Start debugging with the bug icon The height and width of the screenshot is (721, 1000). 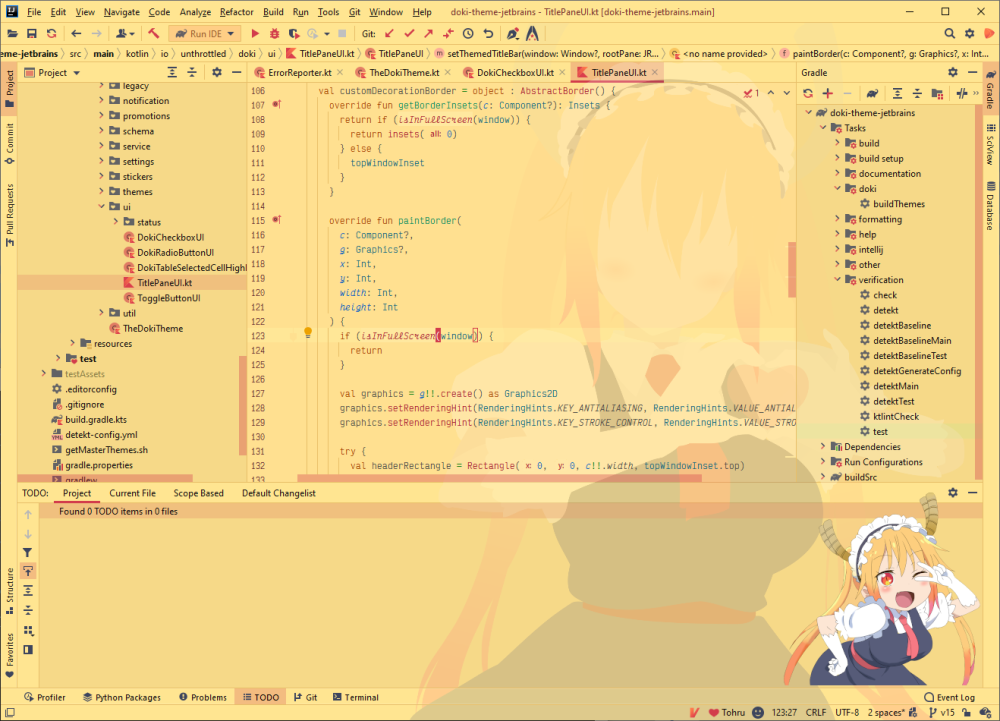[x=274, y=34]
